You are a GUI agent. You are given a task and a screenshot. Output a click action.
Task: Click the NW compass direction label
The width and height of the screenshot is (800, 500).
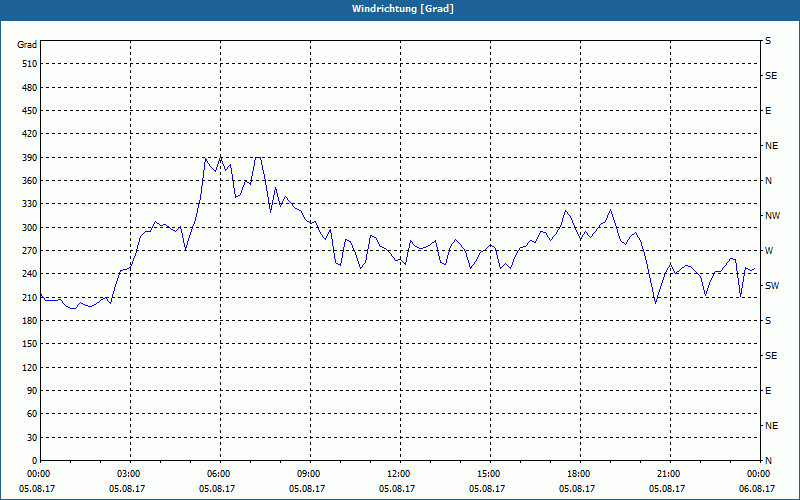[772, 216]
